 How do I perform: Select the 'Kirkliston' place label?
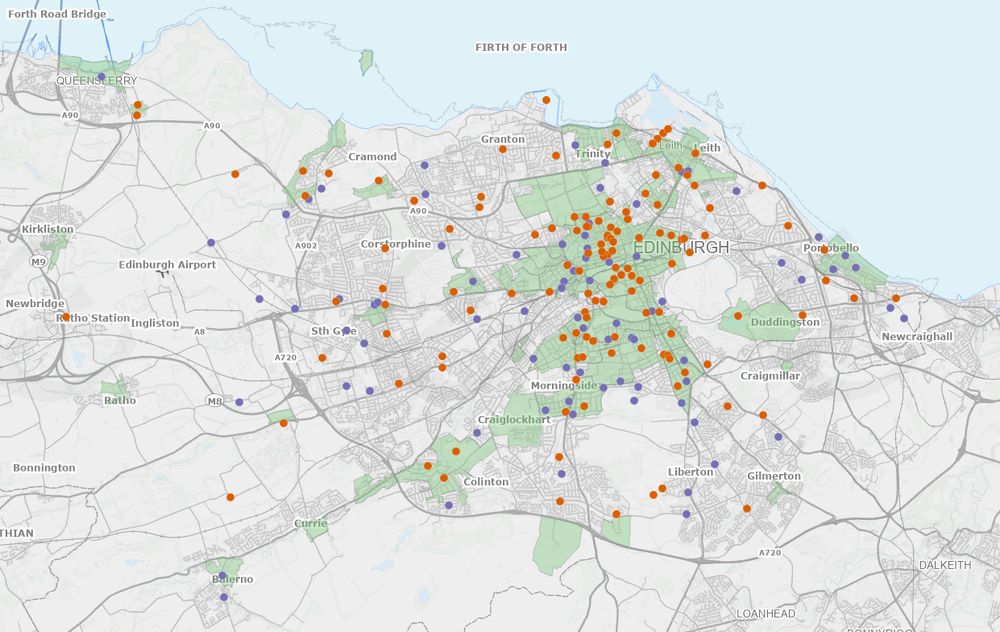[48, 229]
